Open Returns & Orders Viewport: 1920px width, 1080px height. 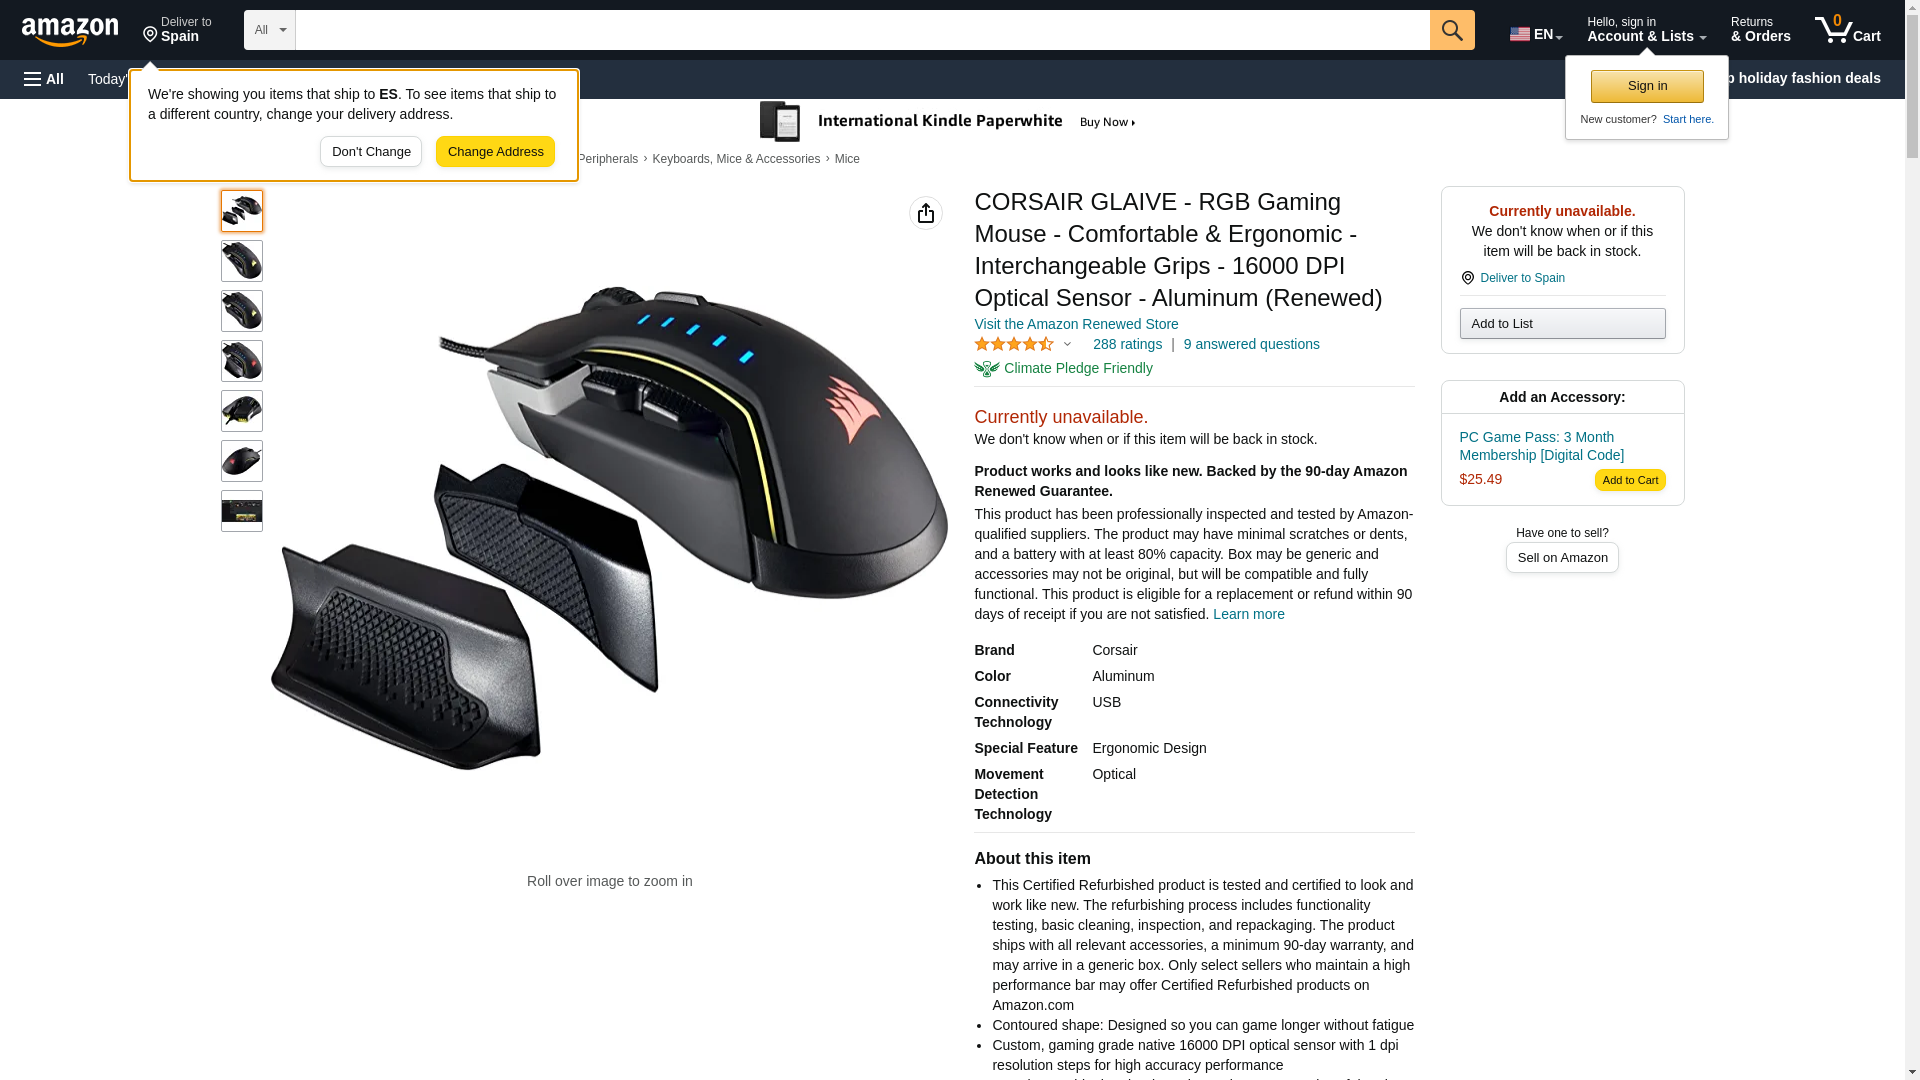tap(1760, 30)
